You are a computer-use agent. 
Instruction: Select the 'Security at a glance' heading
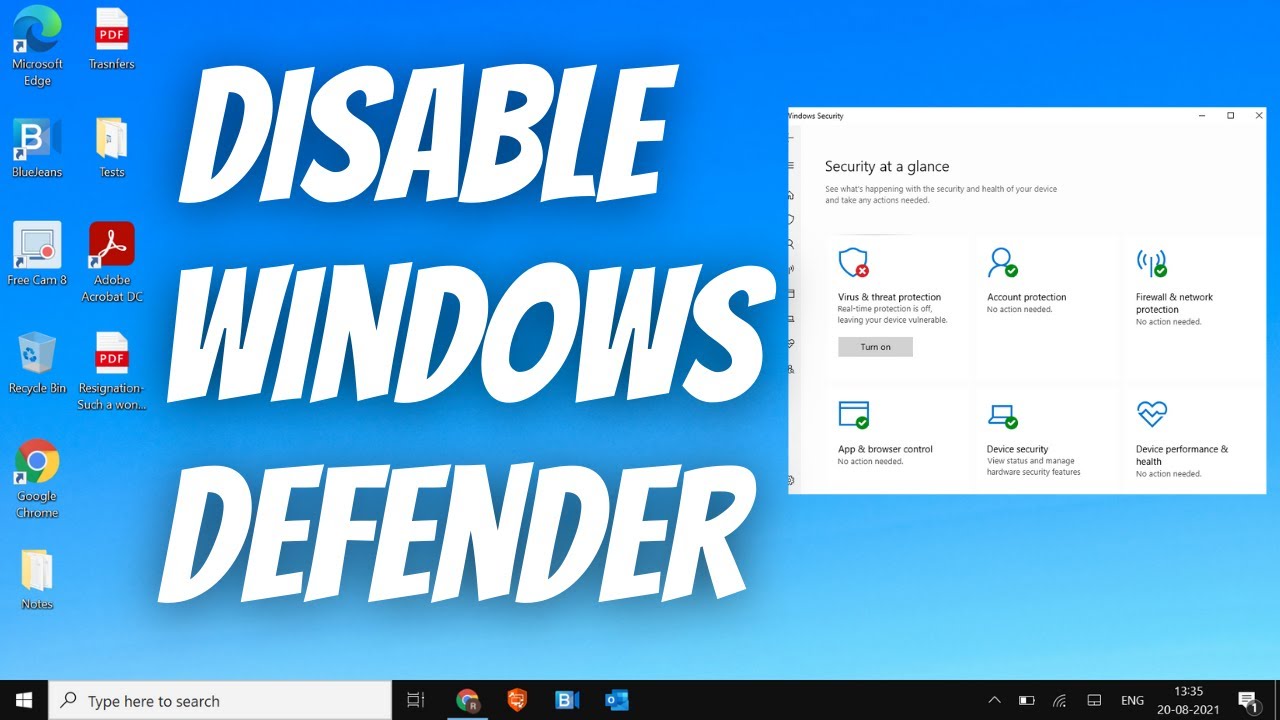click(887, 167)
